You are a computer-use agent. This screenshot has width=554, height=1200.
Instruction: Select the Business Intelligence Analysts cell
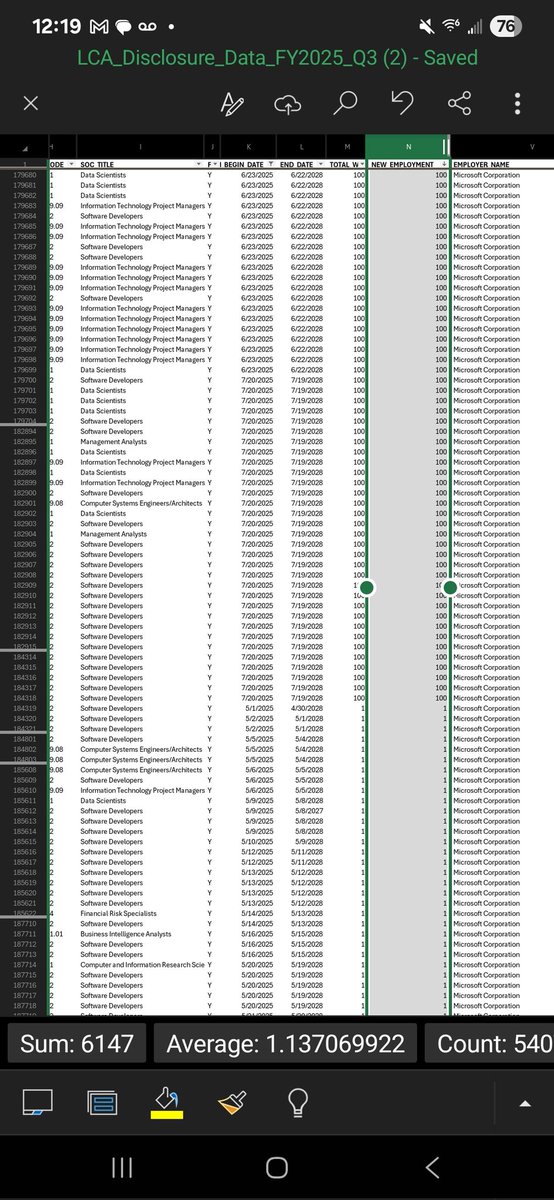click(126, 934)
